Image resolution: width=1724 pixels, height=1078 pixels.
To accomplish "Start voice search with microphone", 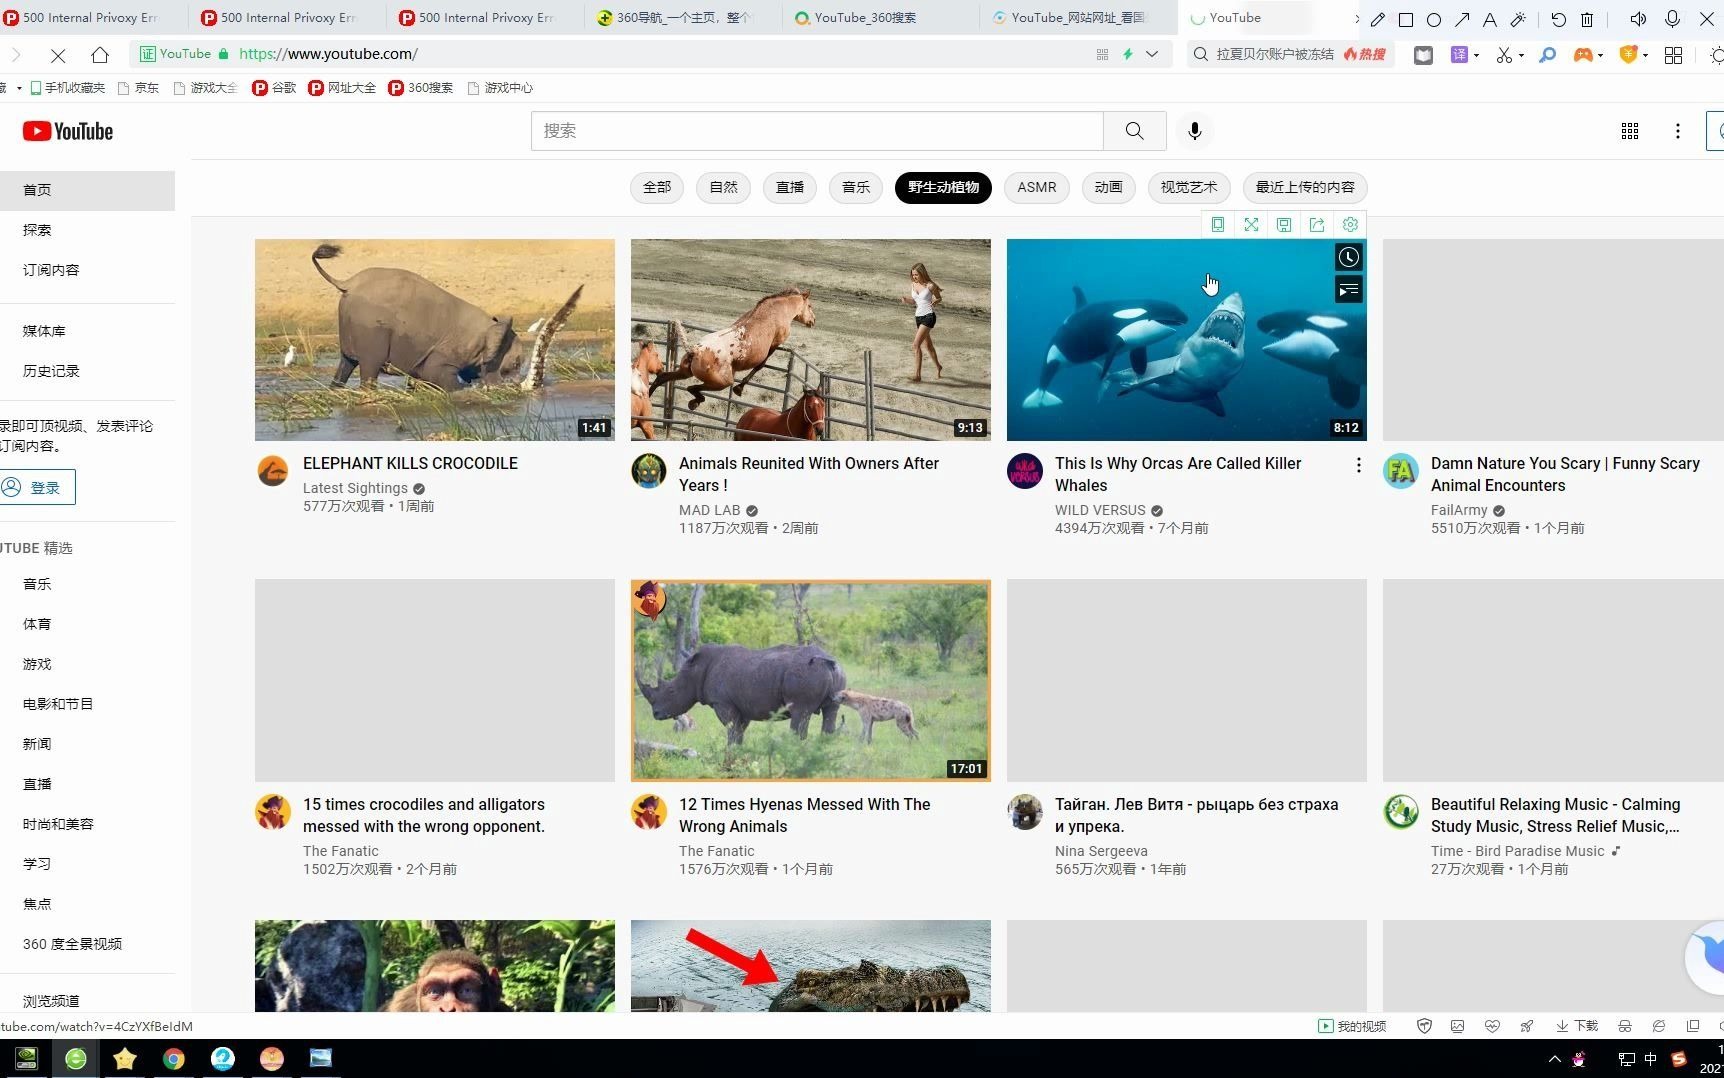I will click(1195, 131).
